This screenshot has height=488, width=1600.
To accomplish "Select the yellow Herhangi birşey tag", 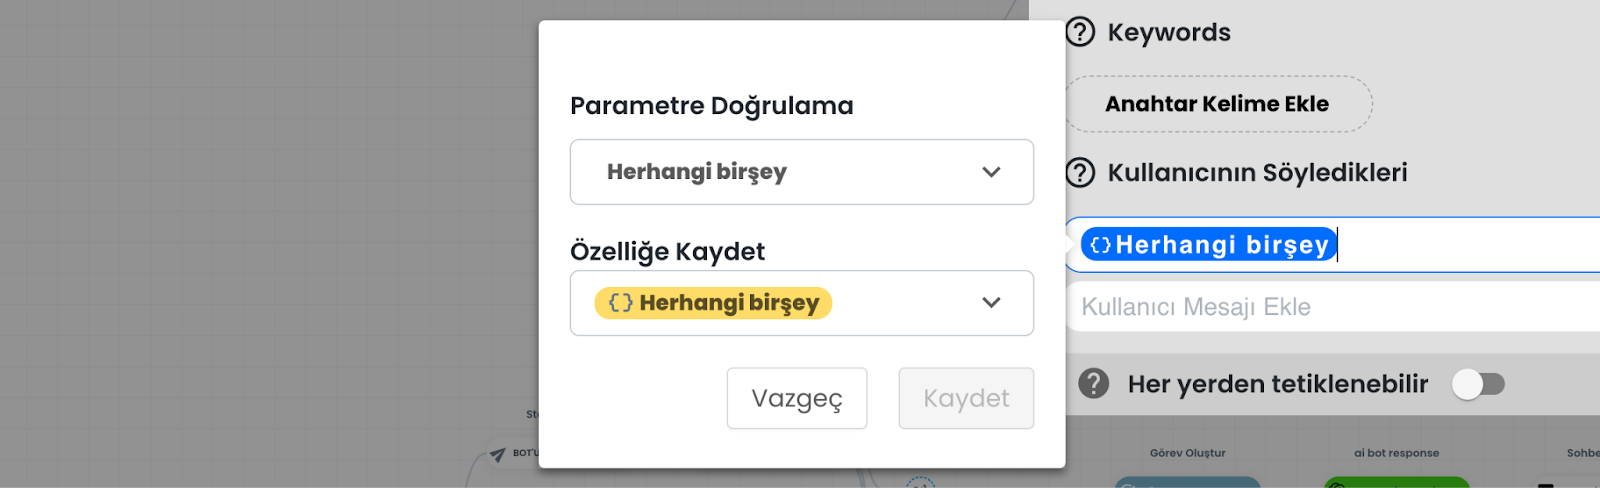I will point(728,303).
